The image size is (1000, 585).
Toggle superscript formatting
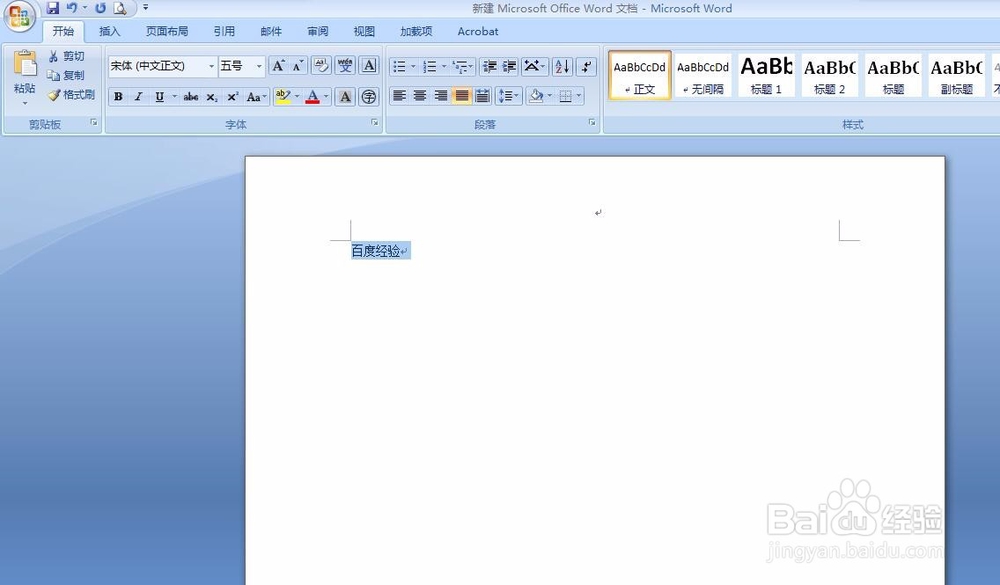pyautogui.click(x=233, y=96)
